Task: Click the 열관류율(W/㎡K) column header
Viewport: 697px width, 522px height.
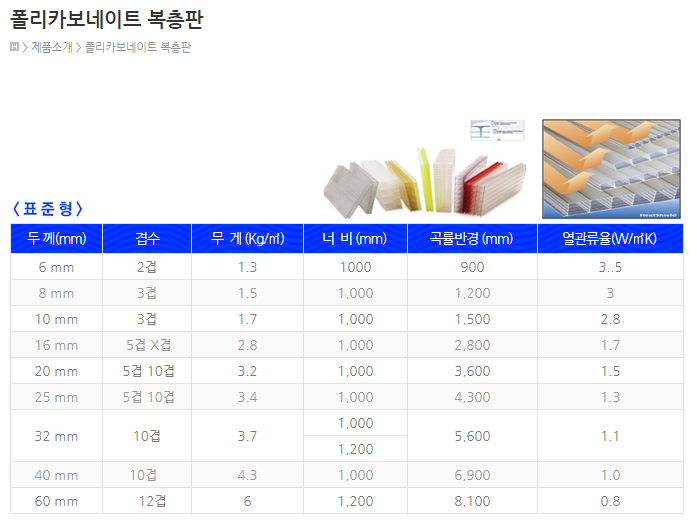Action: click(x=610, y=239)
